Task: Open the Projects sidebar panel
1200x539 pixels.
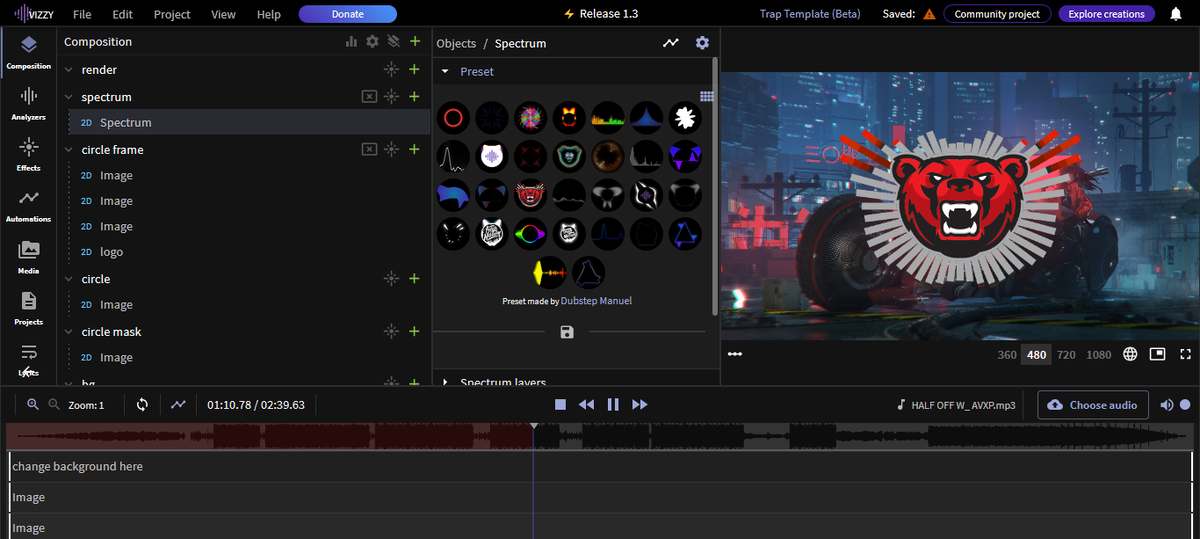Action: pyautogui.click(x=28, y=308)
